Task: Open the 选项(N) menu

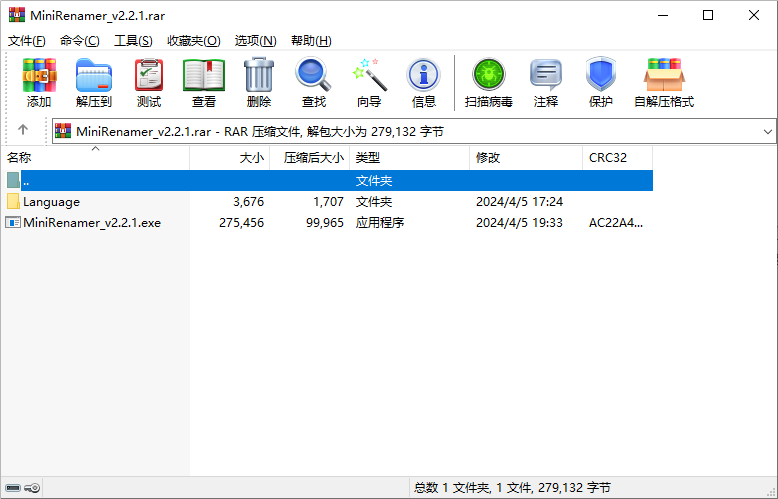Action: tap(255, 41)
